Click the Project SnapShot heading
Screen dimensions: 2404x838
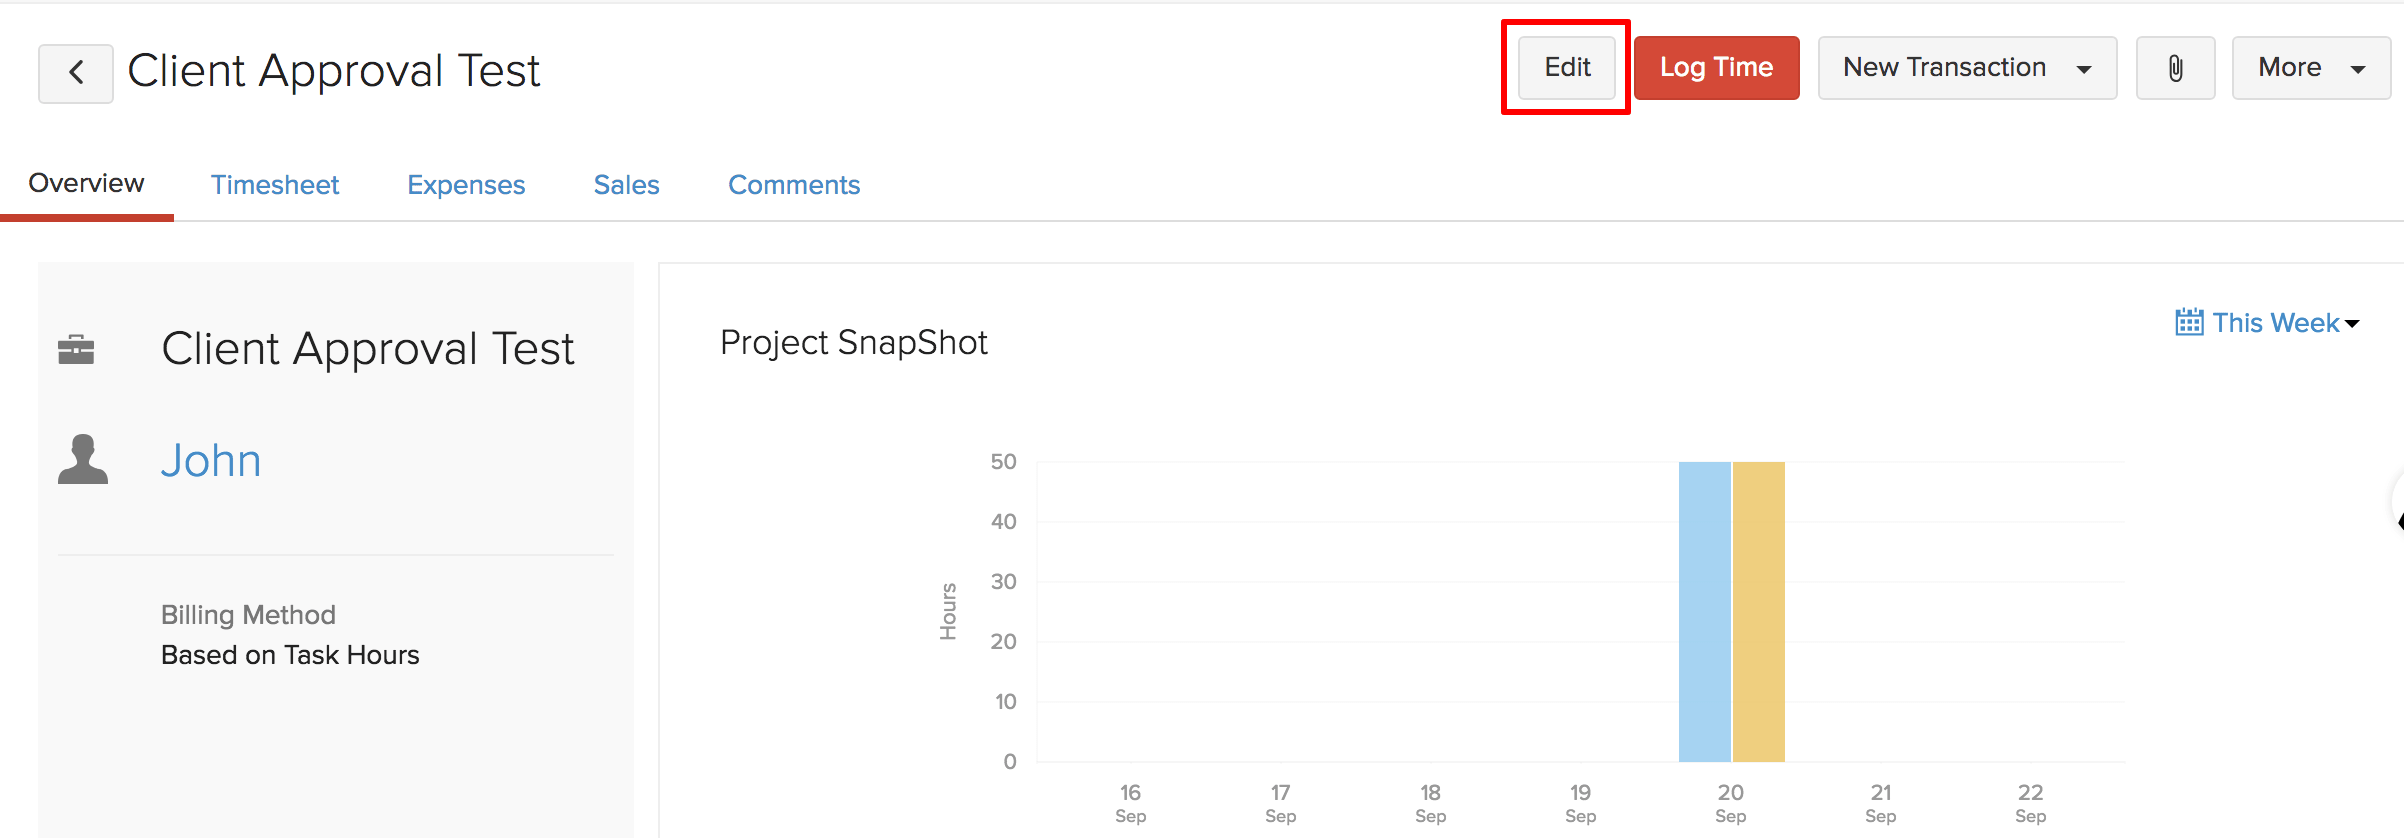[853, 343]
